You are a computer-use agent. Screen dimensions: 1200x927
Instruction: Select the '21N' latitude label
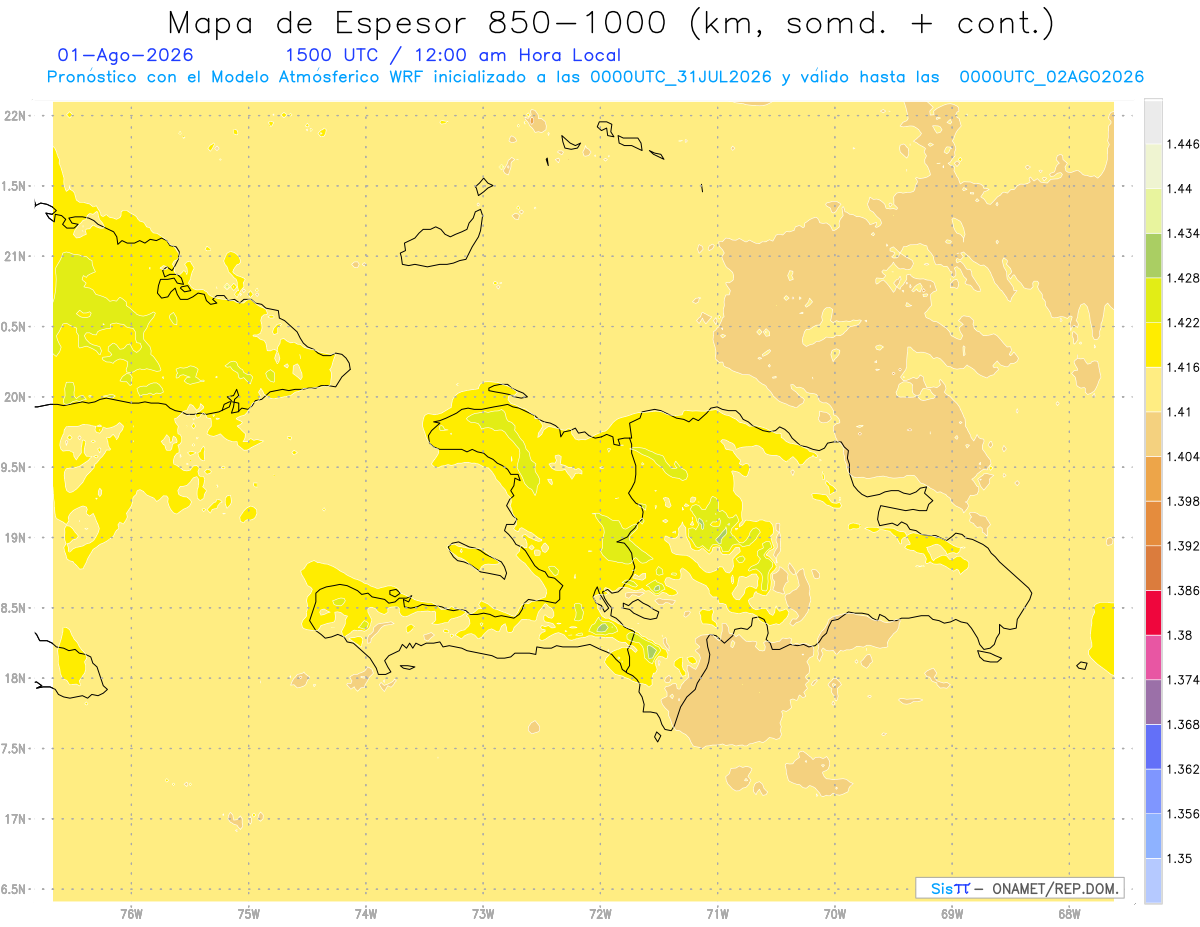point(17,256)
